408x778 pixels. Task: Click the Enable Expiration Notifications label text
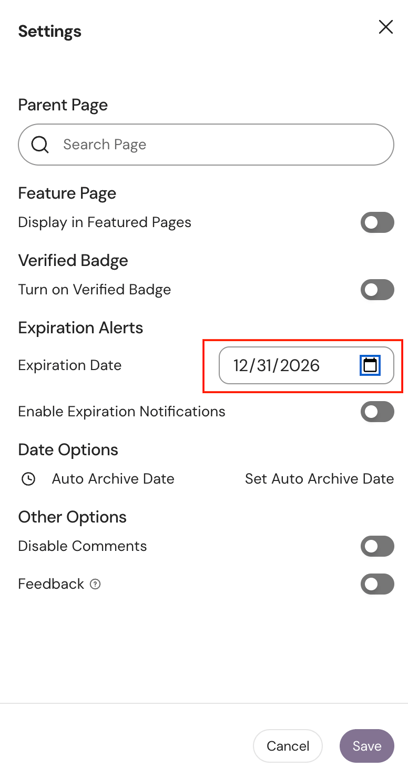point(122,412)
